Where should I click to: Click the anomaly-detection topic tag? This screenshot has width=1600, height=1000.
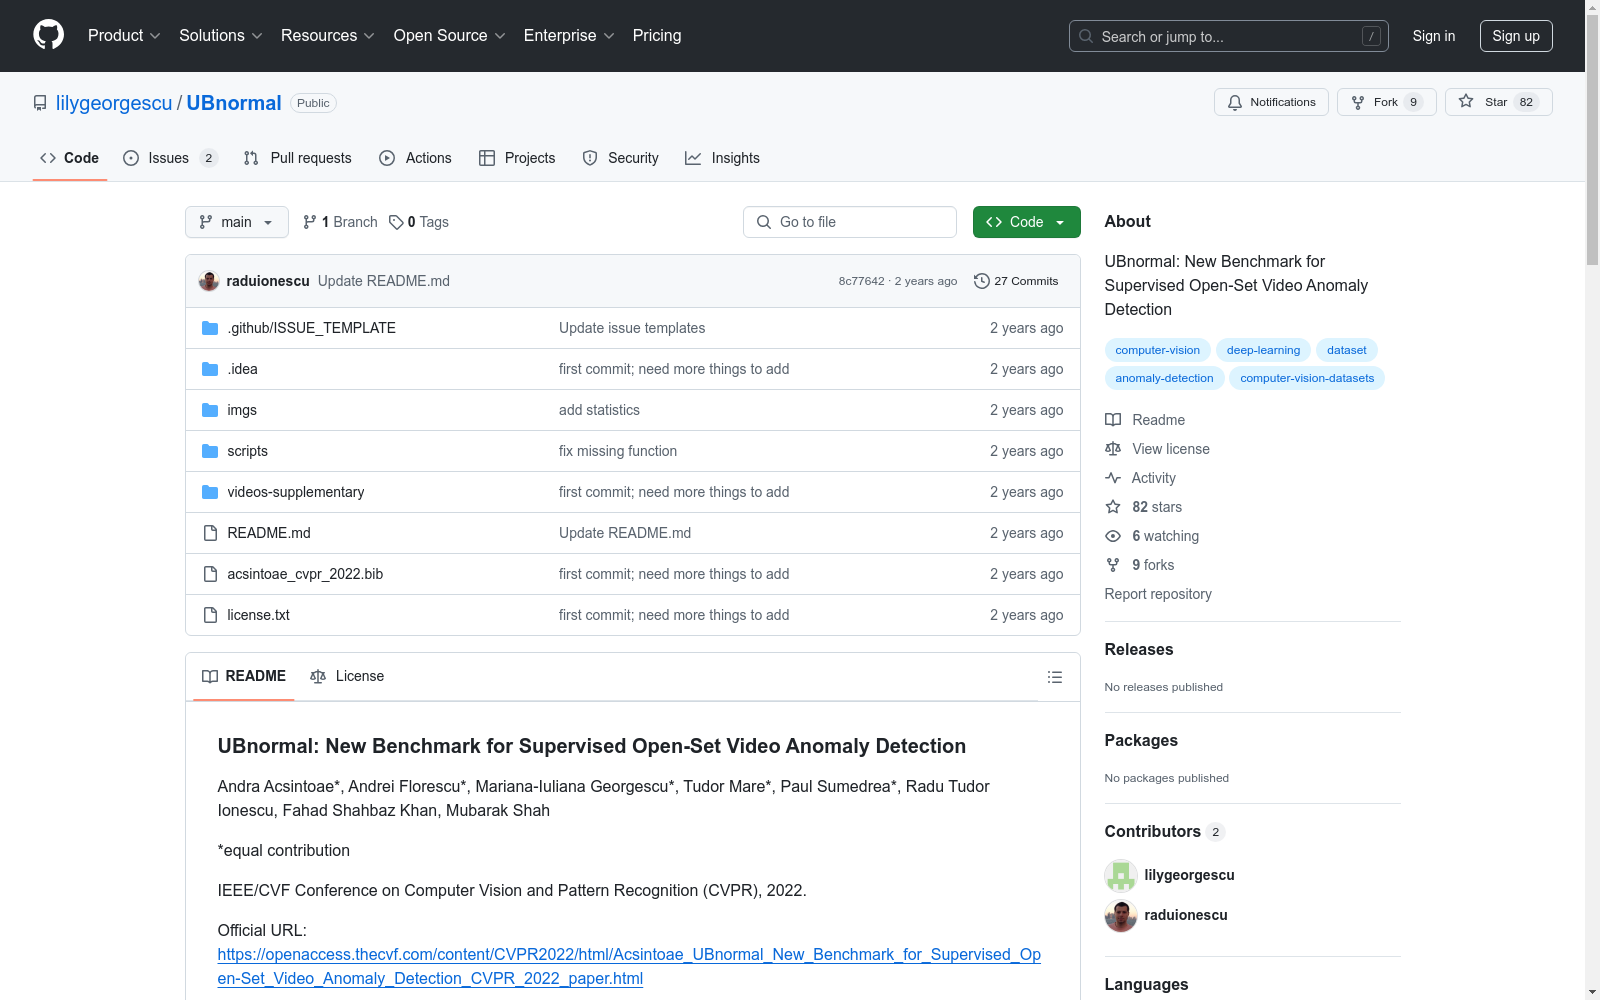click(1164, 378)
